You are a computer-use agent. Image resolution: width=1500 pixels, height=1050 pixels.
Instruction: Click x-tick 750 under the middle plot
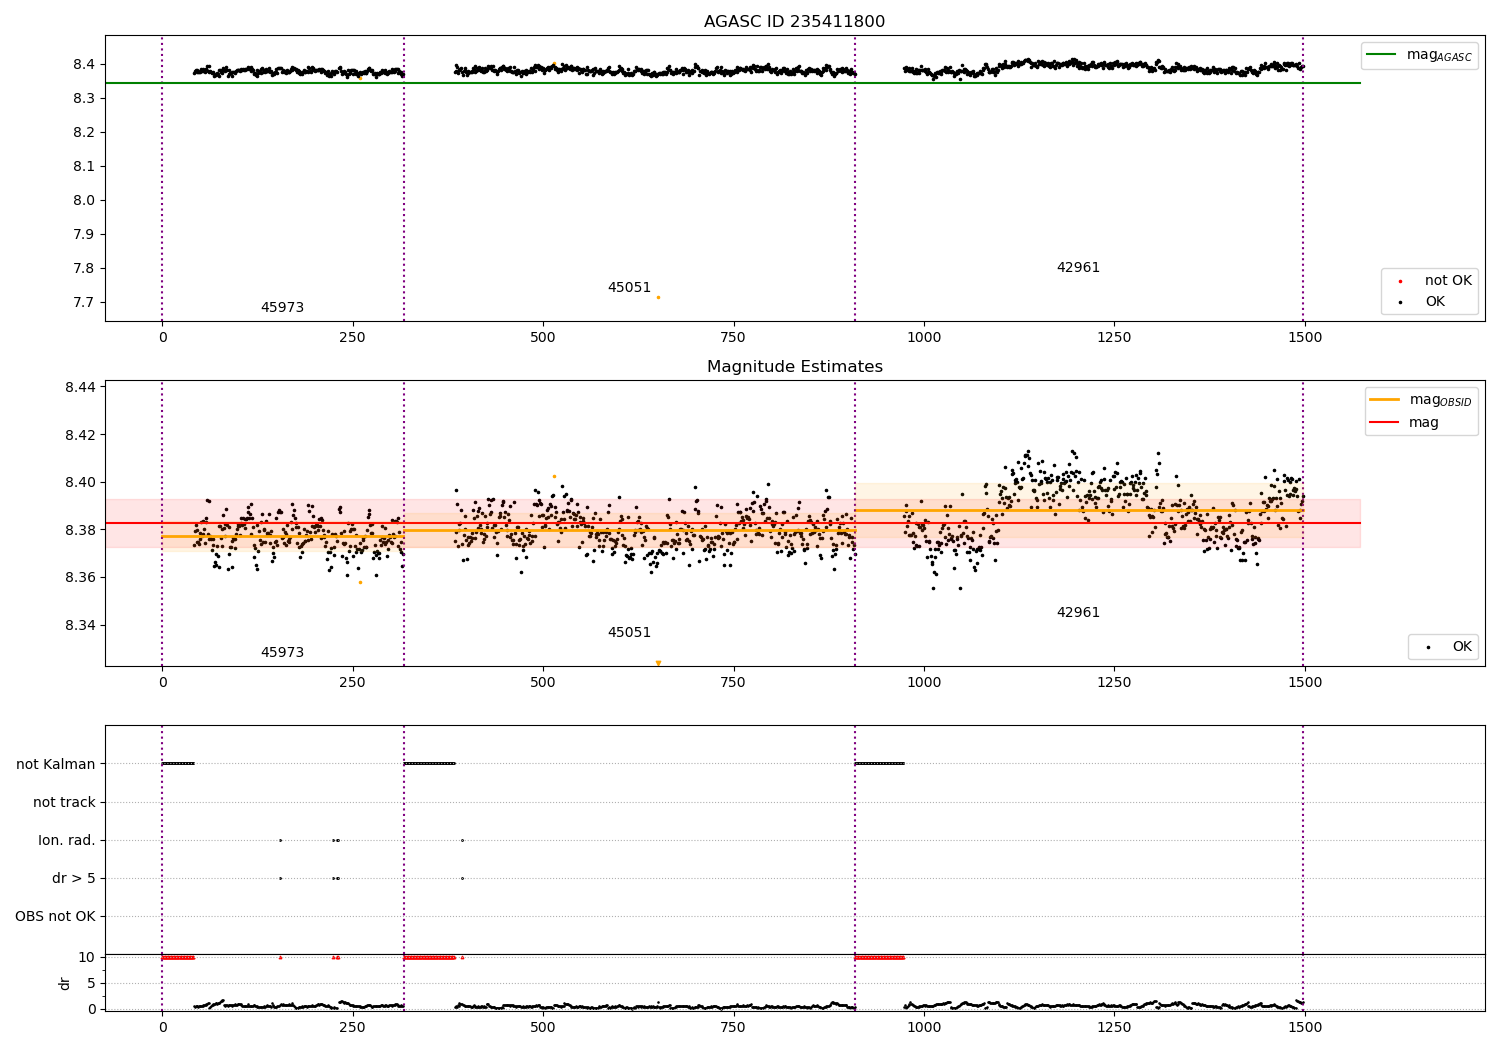pyautogui.click(x=733, y=683)
